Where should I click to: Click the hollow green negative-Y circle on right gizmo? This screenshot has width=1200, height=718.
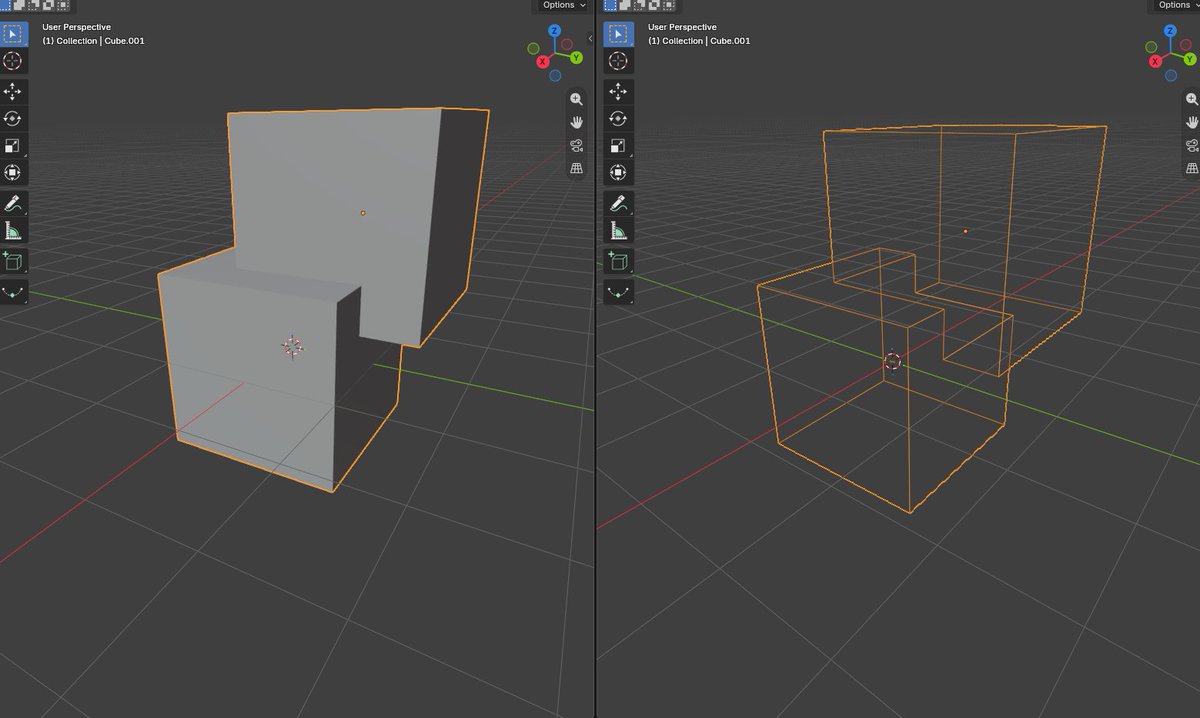point(1151,47)
